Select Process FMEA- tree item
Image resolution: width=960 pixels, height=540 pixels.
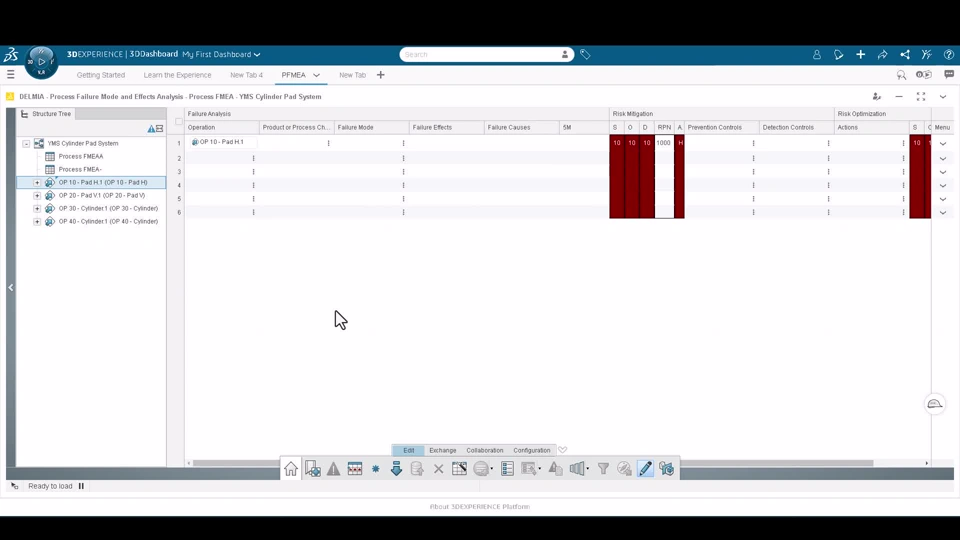coord(80,170)
